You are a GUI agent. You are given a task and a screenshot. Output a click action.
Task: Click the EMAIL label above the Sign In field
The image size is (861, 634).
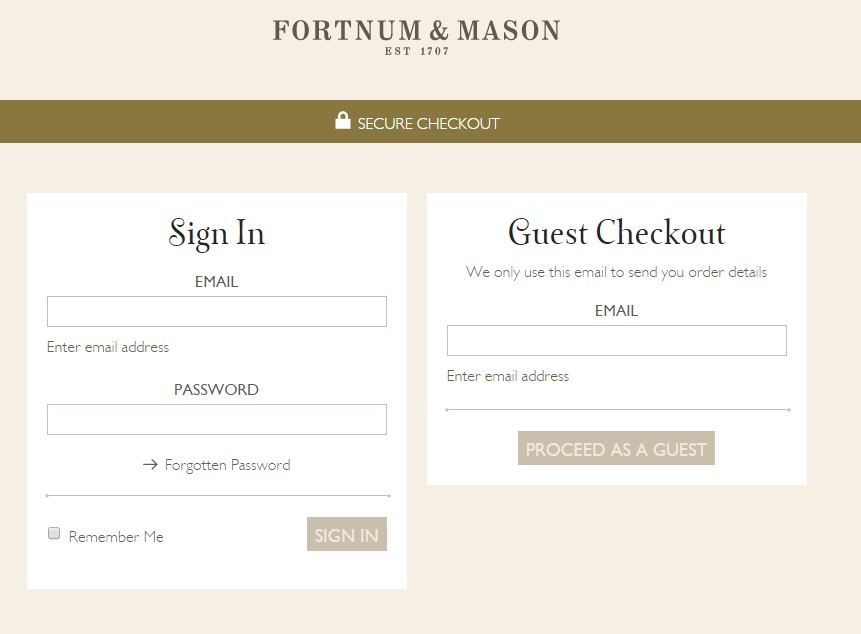click(216, 281)
